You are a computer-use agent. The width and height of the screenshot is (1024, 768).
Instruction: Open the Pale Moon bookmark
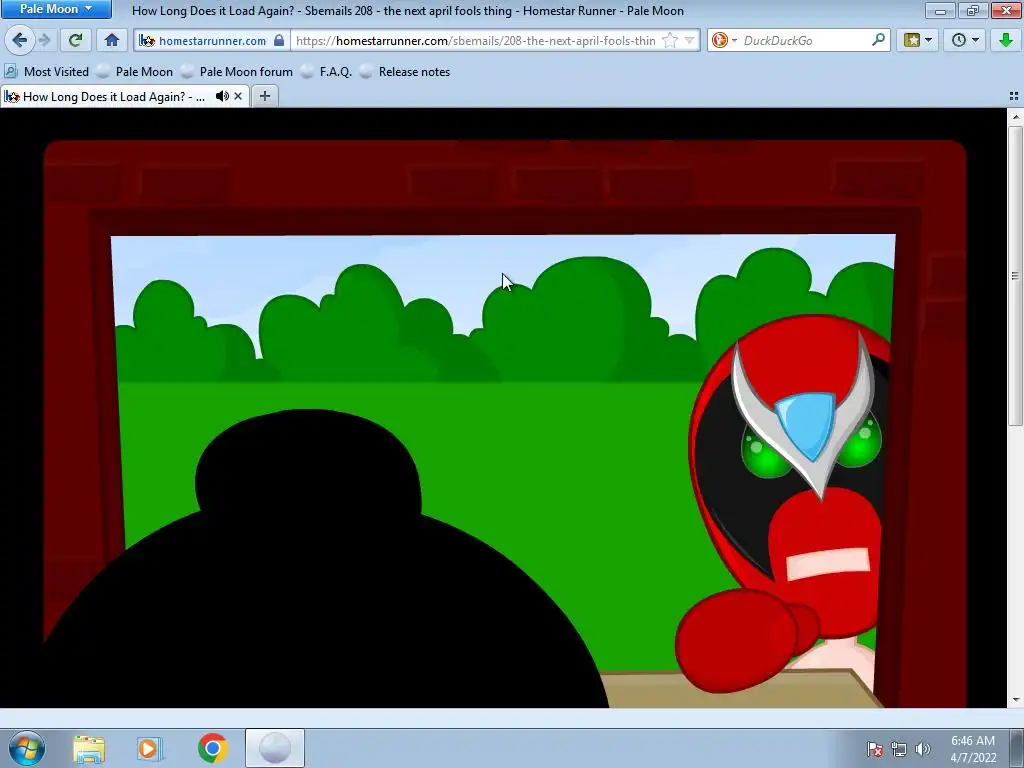135,72
